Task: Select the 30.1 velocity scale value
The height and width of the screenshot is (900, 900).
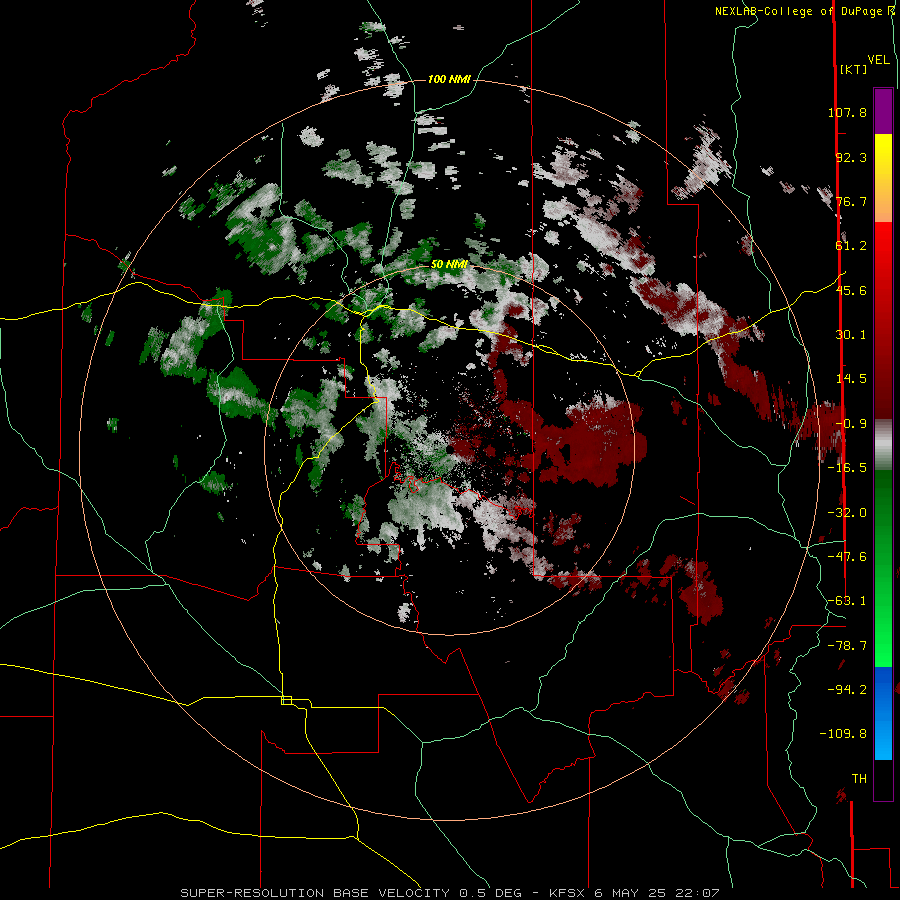Action: (x=851, y=335)
